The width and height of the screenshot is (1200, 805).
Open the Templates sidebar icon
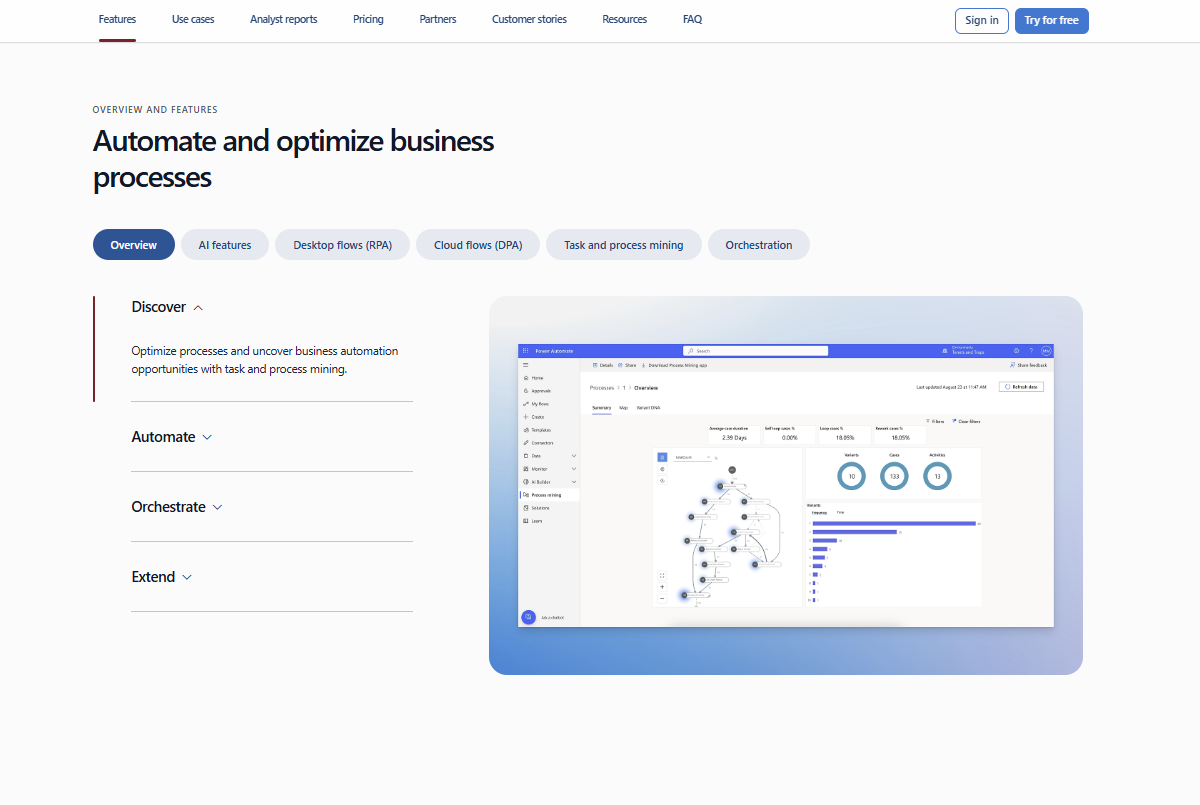point(525,429)
